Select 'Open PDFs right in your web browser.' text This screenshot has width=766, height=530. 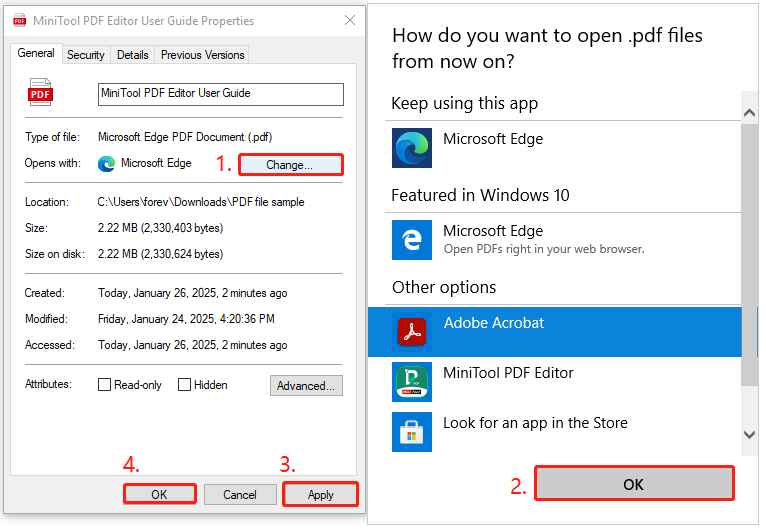544,249
